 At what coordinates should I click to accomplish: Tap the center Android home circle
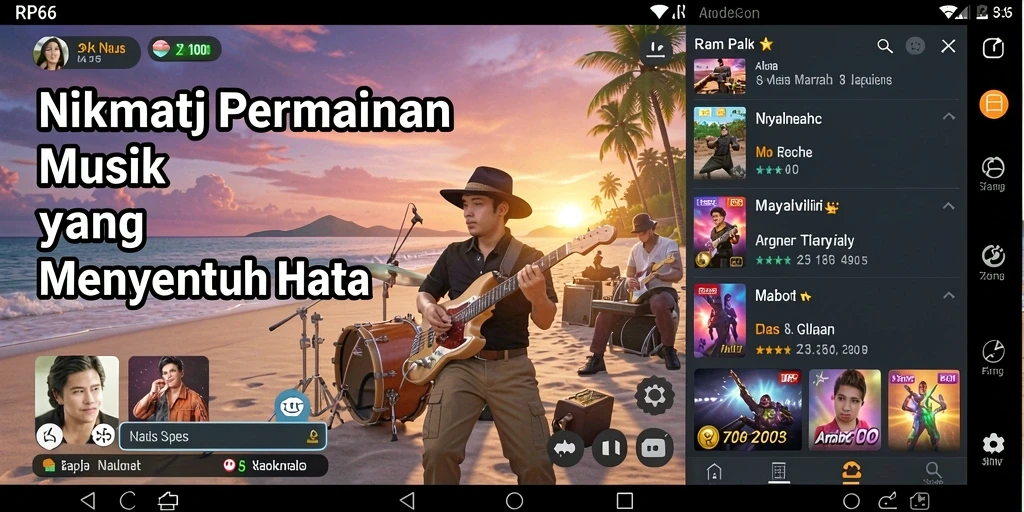tap(515, 500)
